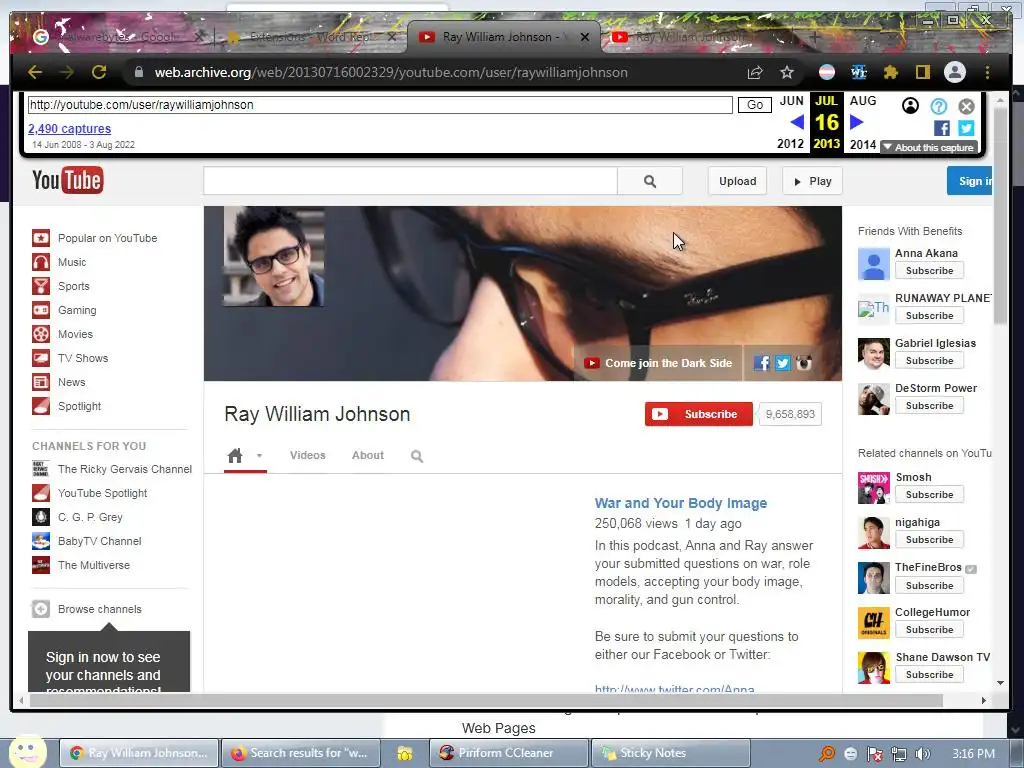Open Piriform CCleaner from taskbar
Screen dimensions: 1024x768
tap(509, 753)
